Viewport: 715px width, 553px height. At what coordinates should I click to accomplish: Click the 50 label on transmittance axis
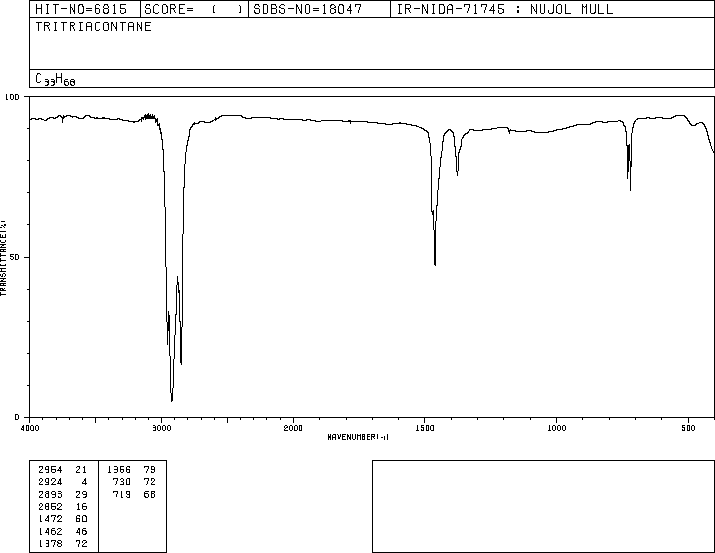coord(15,257)
